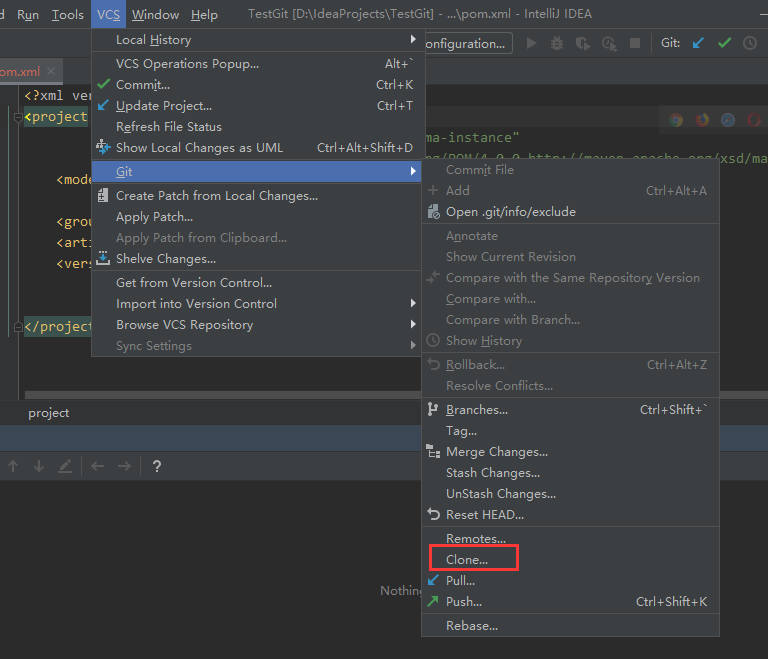Viewport: 768px width, 659px height.
Task: Open the Help menu
Action: coord(204,15)
